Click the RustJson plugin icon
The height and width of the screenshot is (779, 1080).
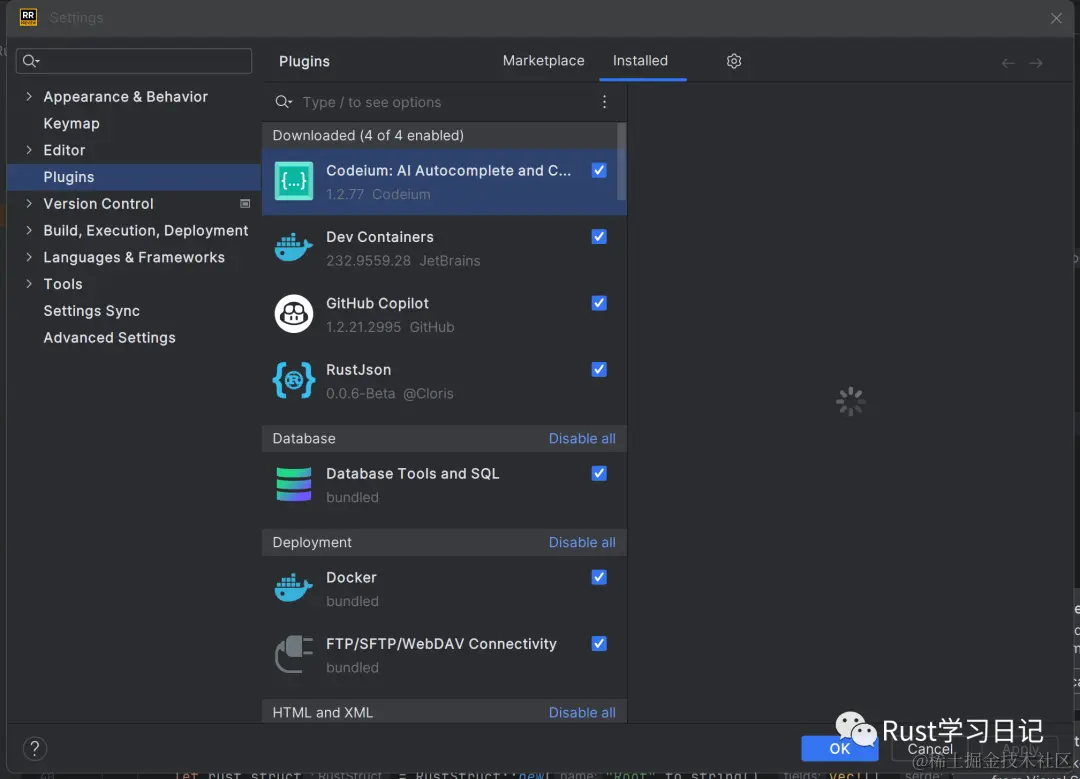293,380
